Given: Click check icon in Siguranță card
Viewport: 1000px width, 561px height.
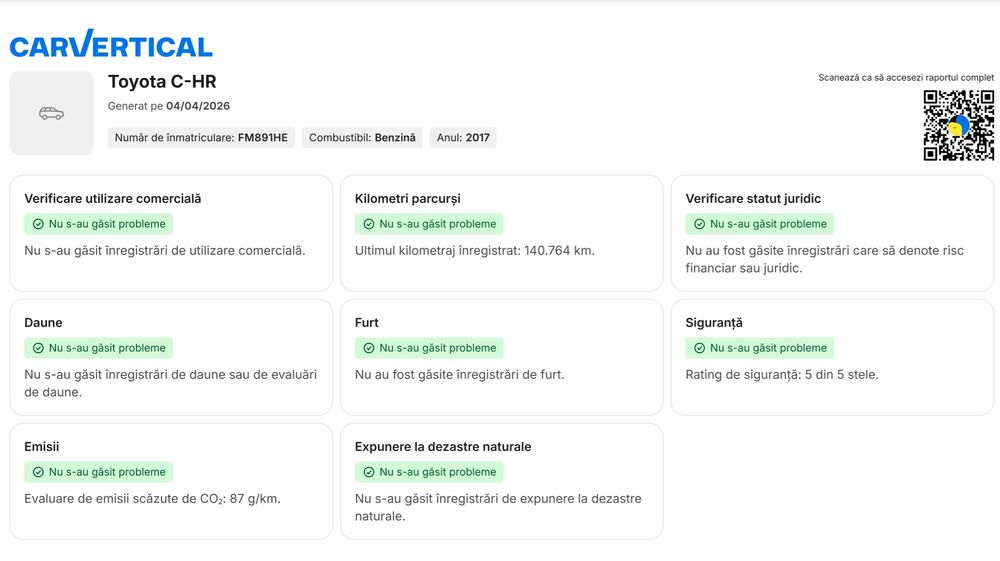Looking at the screenshot, I should [x=700, y=348].
